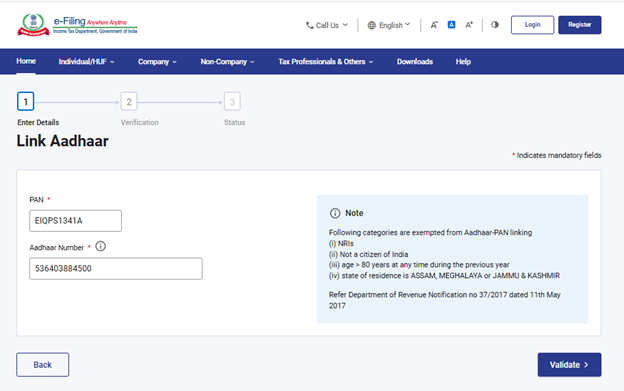
Task: Click the info icon beside Aadhaar Number
Action: pos(101,246)
